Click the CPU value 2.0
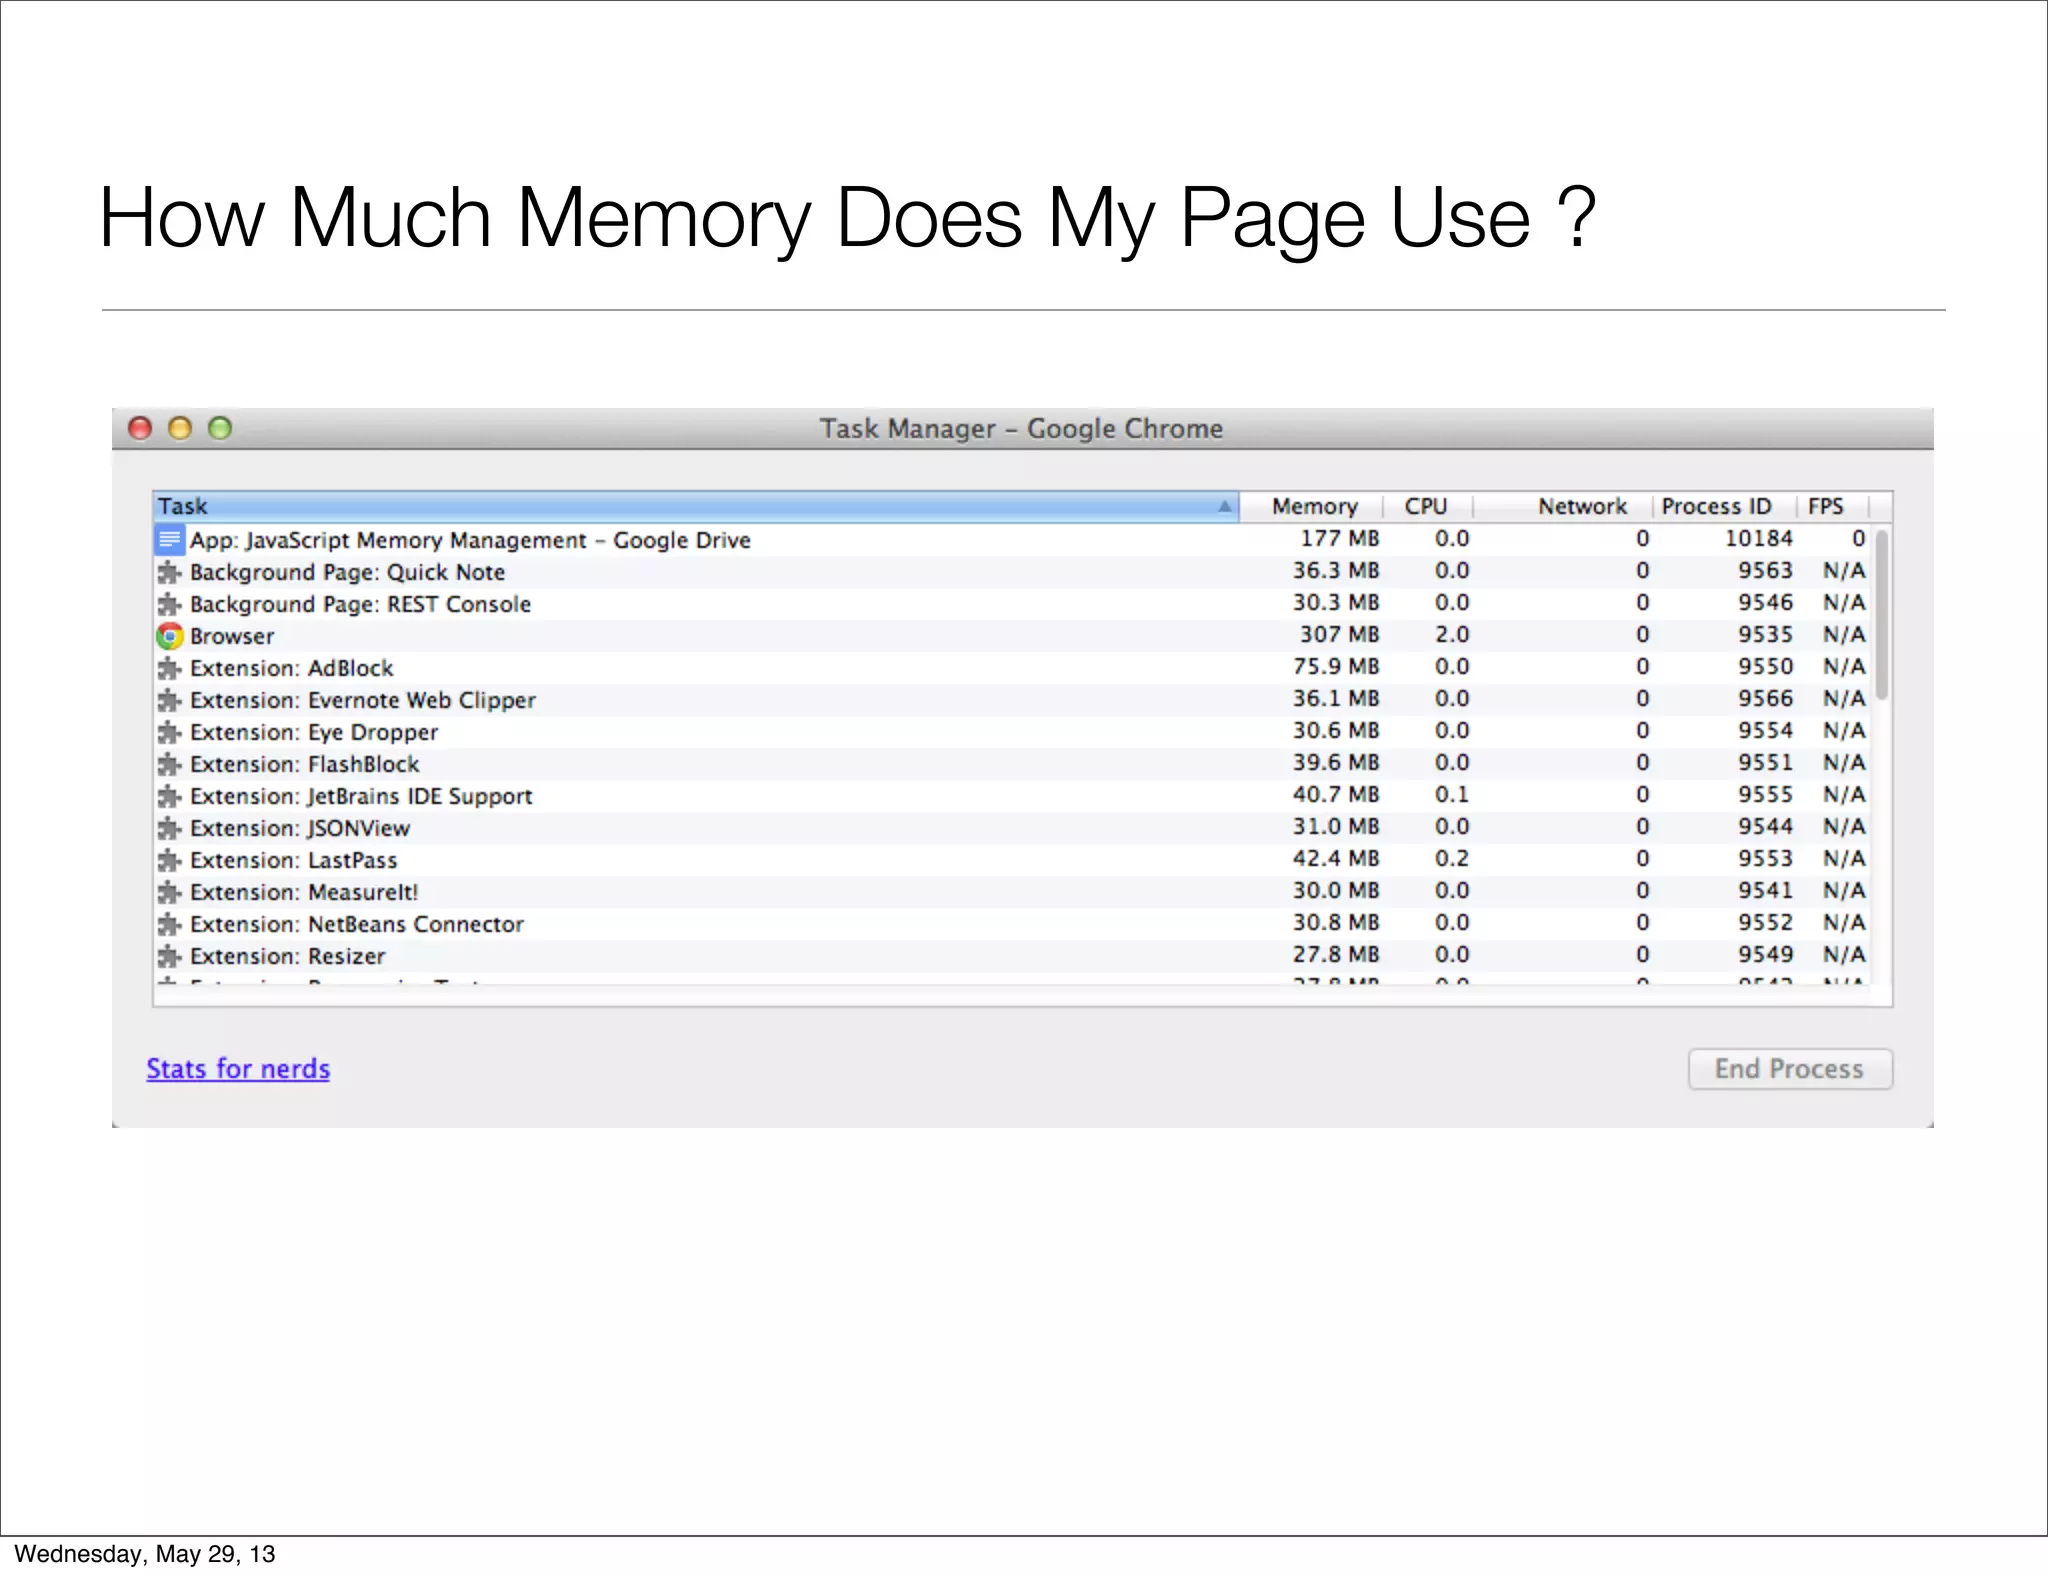2048x1576 pixels. click(x=1452, y=635)
